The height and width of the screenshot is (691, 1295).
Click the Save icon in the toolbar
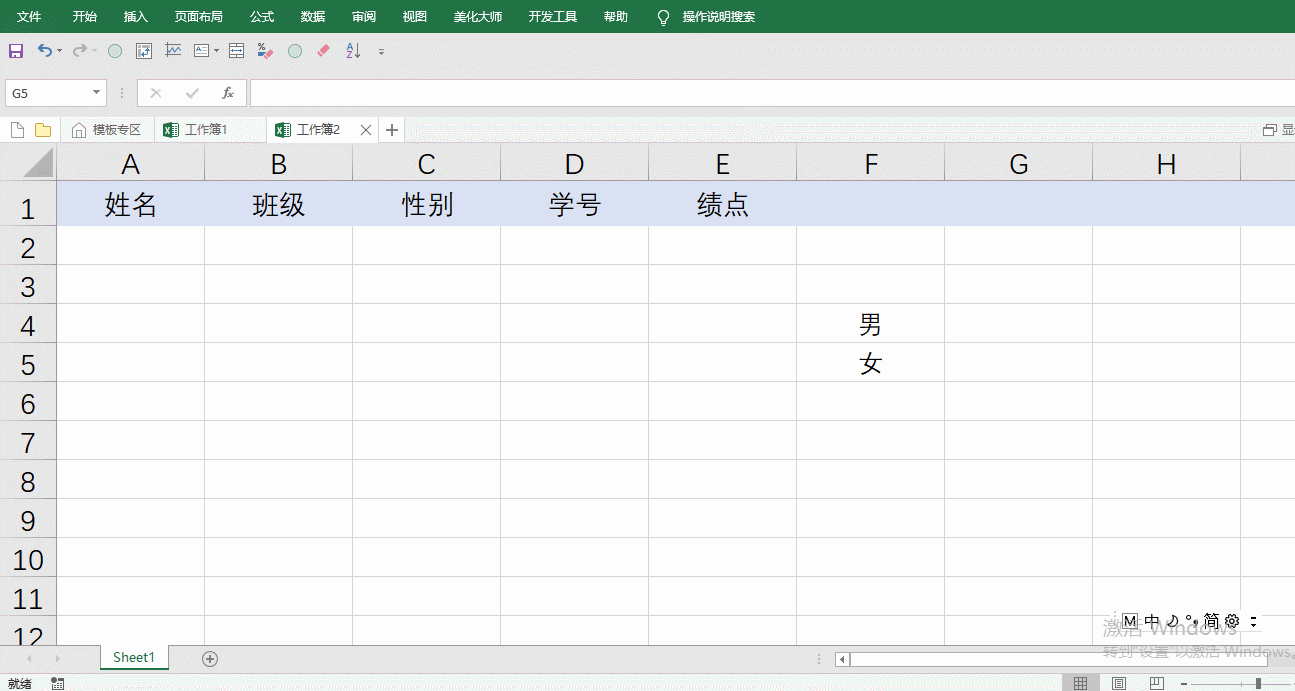[16, 50]
